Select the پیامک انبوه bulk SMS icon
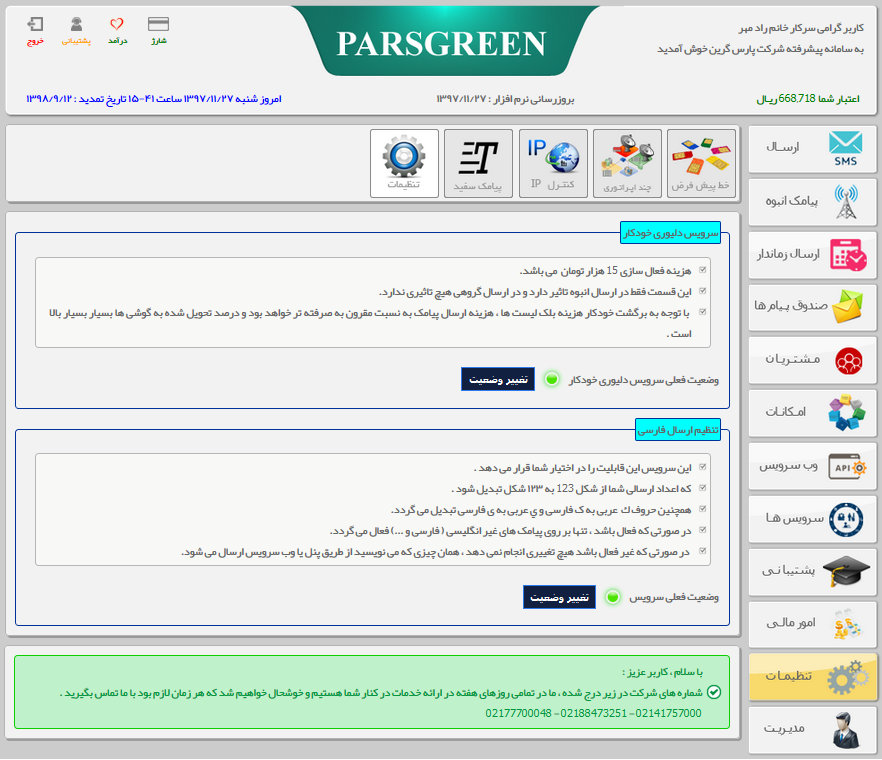882x760 pixels. point(812,202)
